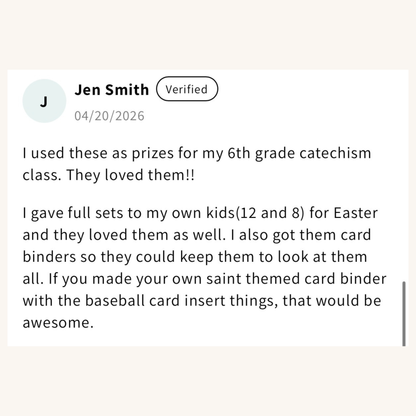Click the review scrollbar thumb
Screen dimensions: 416x416
pos(404,314)
